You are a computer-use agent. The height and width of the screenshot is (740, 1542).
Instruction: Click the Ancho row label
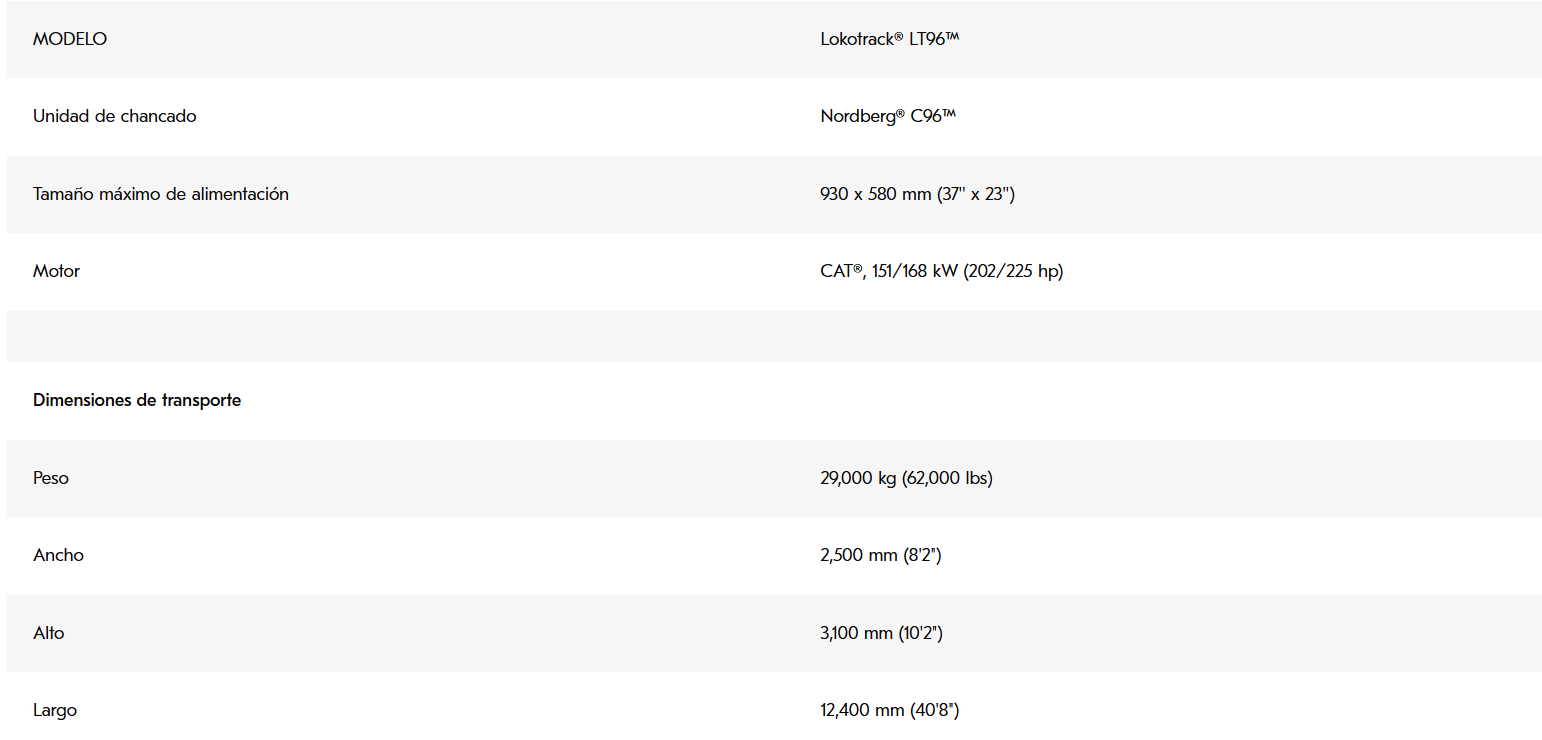(58, 555)
